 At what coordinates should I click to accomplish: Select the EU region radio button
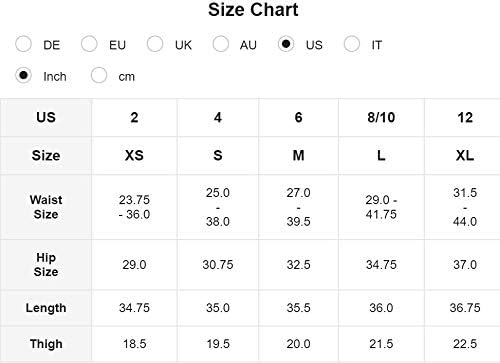[x=89, y=44]
